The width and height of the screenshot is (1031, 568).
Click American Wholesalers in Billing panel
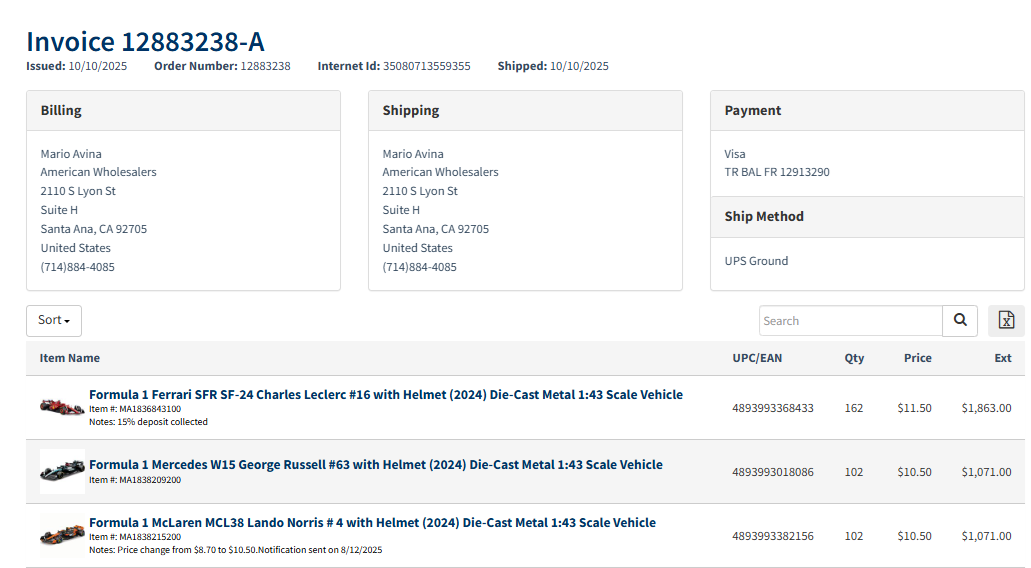click(99, 172)
